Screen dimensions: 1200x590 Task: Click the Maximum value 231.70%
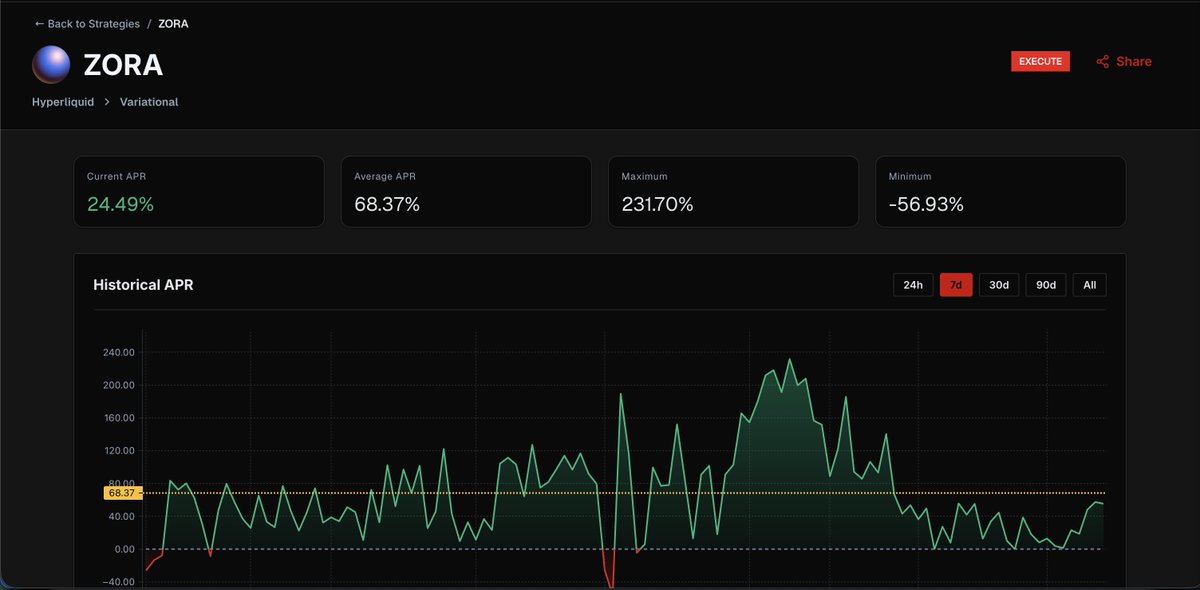tap(657, 205)
